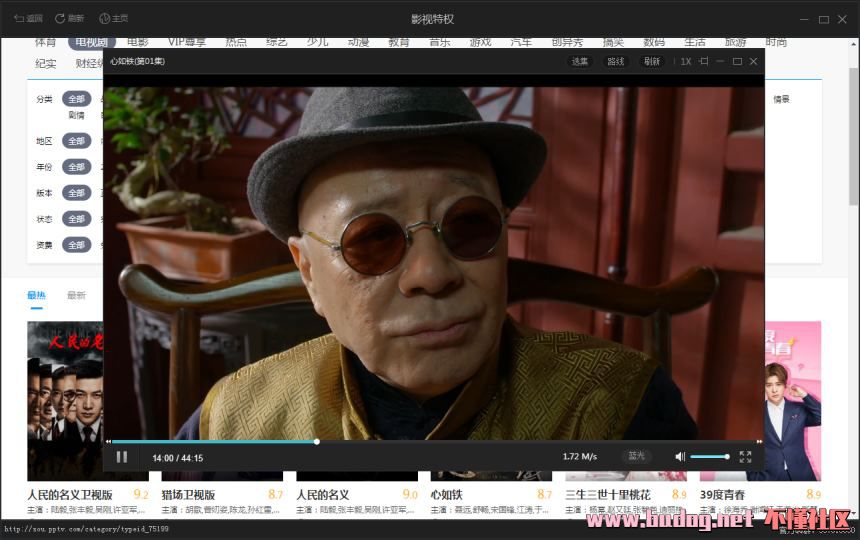Viewport: 860px width, 540px height.
Task: Open the 猎场卫视版 title link
Action: pyautogui.click(x=188, y=494)
